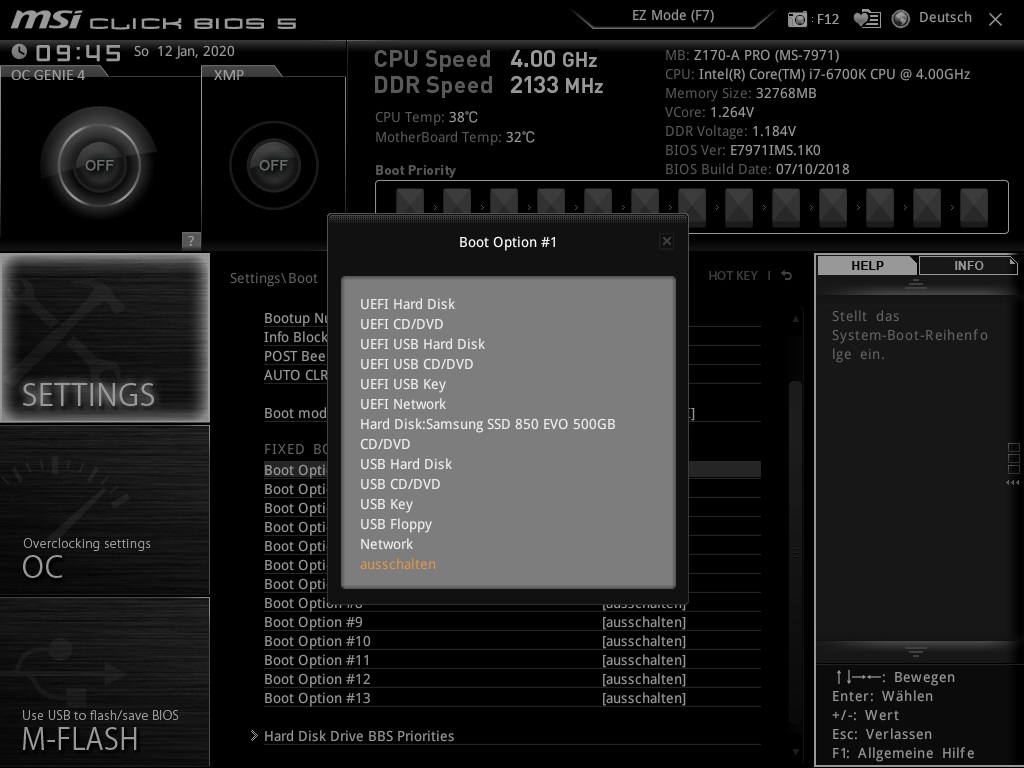1024x768 pixels.
Task: Open the OC Genie help question mark
Action: tap(191, 240)
